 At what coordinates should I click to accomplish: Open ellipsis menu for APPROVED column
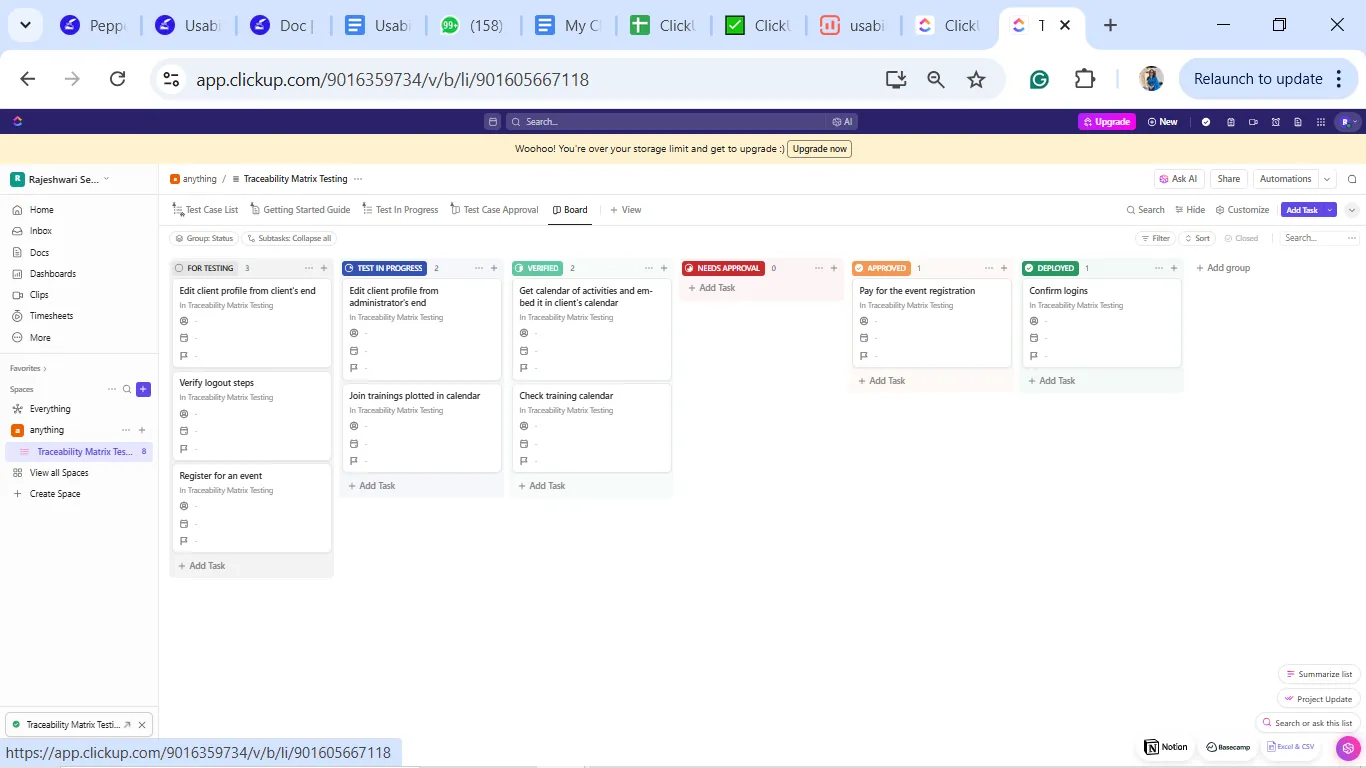(x=989, y=268)
